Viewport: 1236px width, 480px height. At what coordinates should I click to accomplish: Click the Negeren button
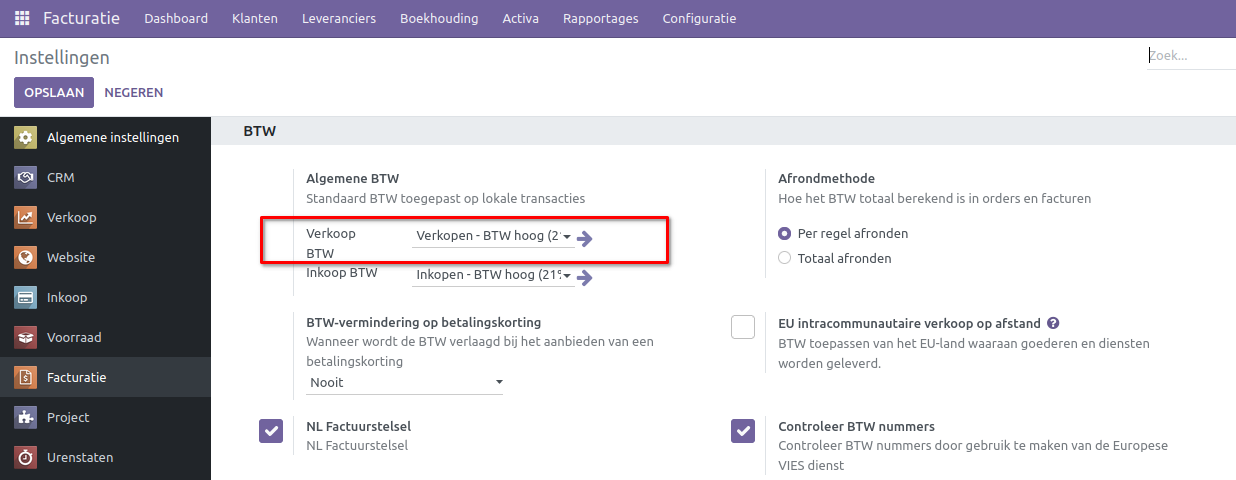[x=134, y=92]
